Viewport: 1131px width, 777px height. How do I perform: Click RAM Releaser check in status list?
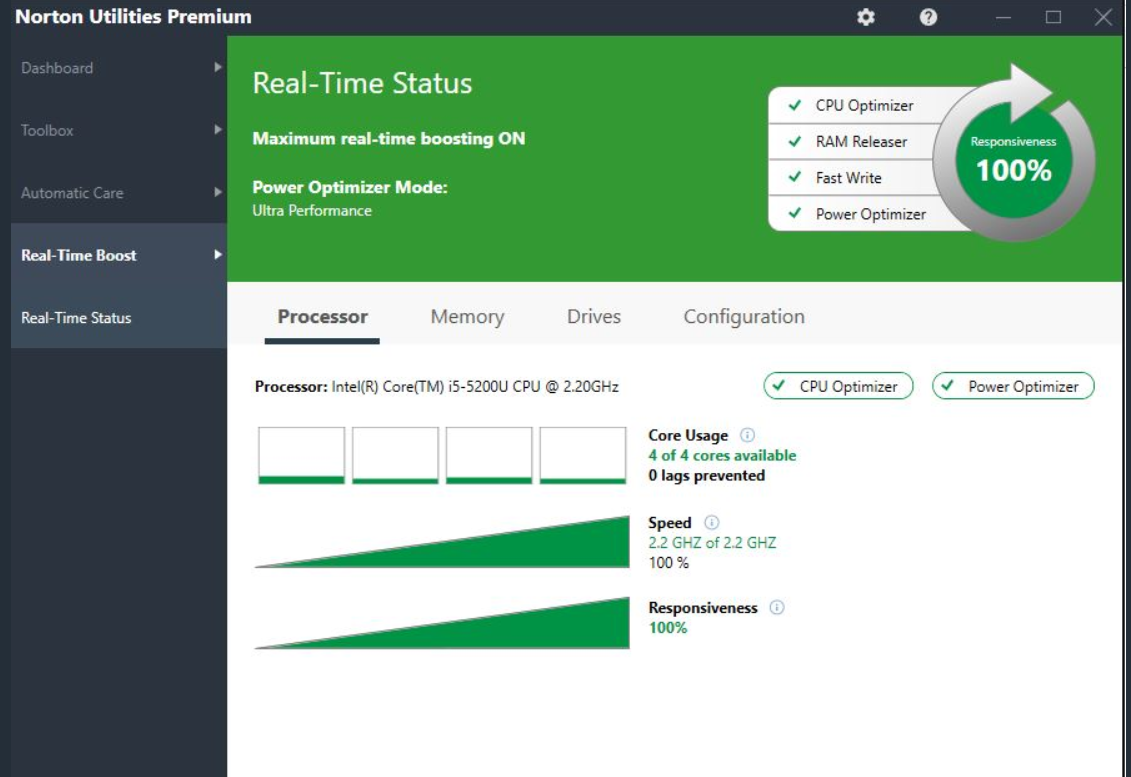coord(795,141)
